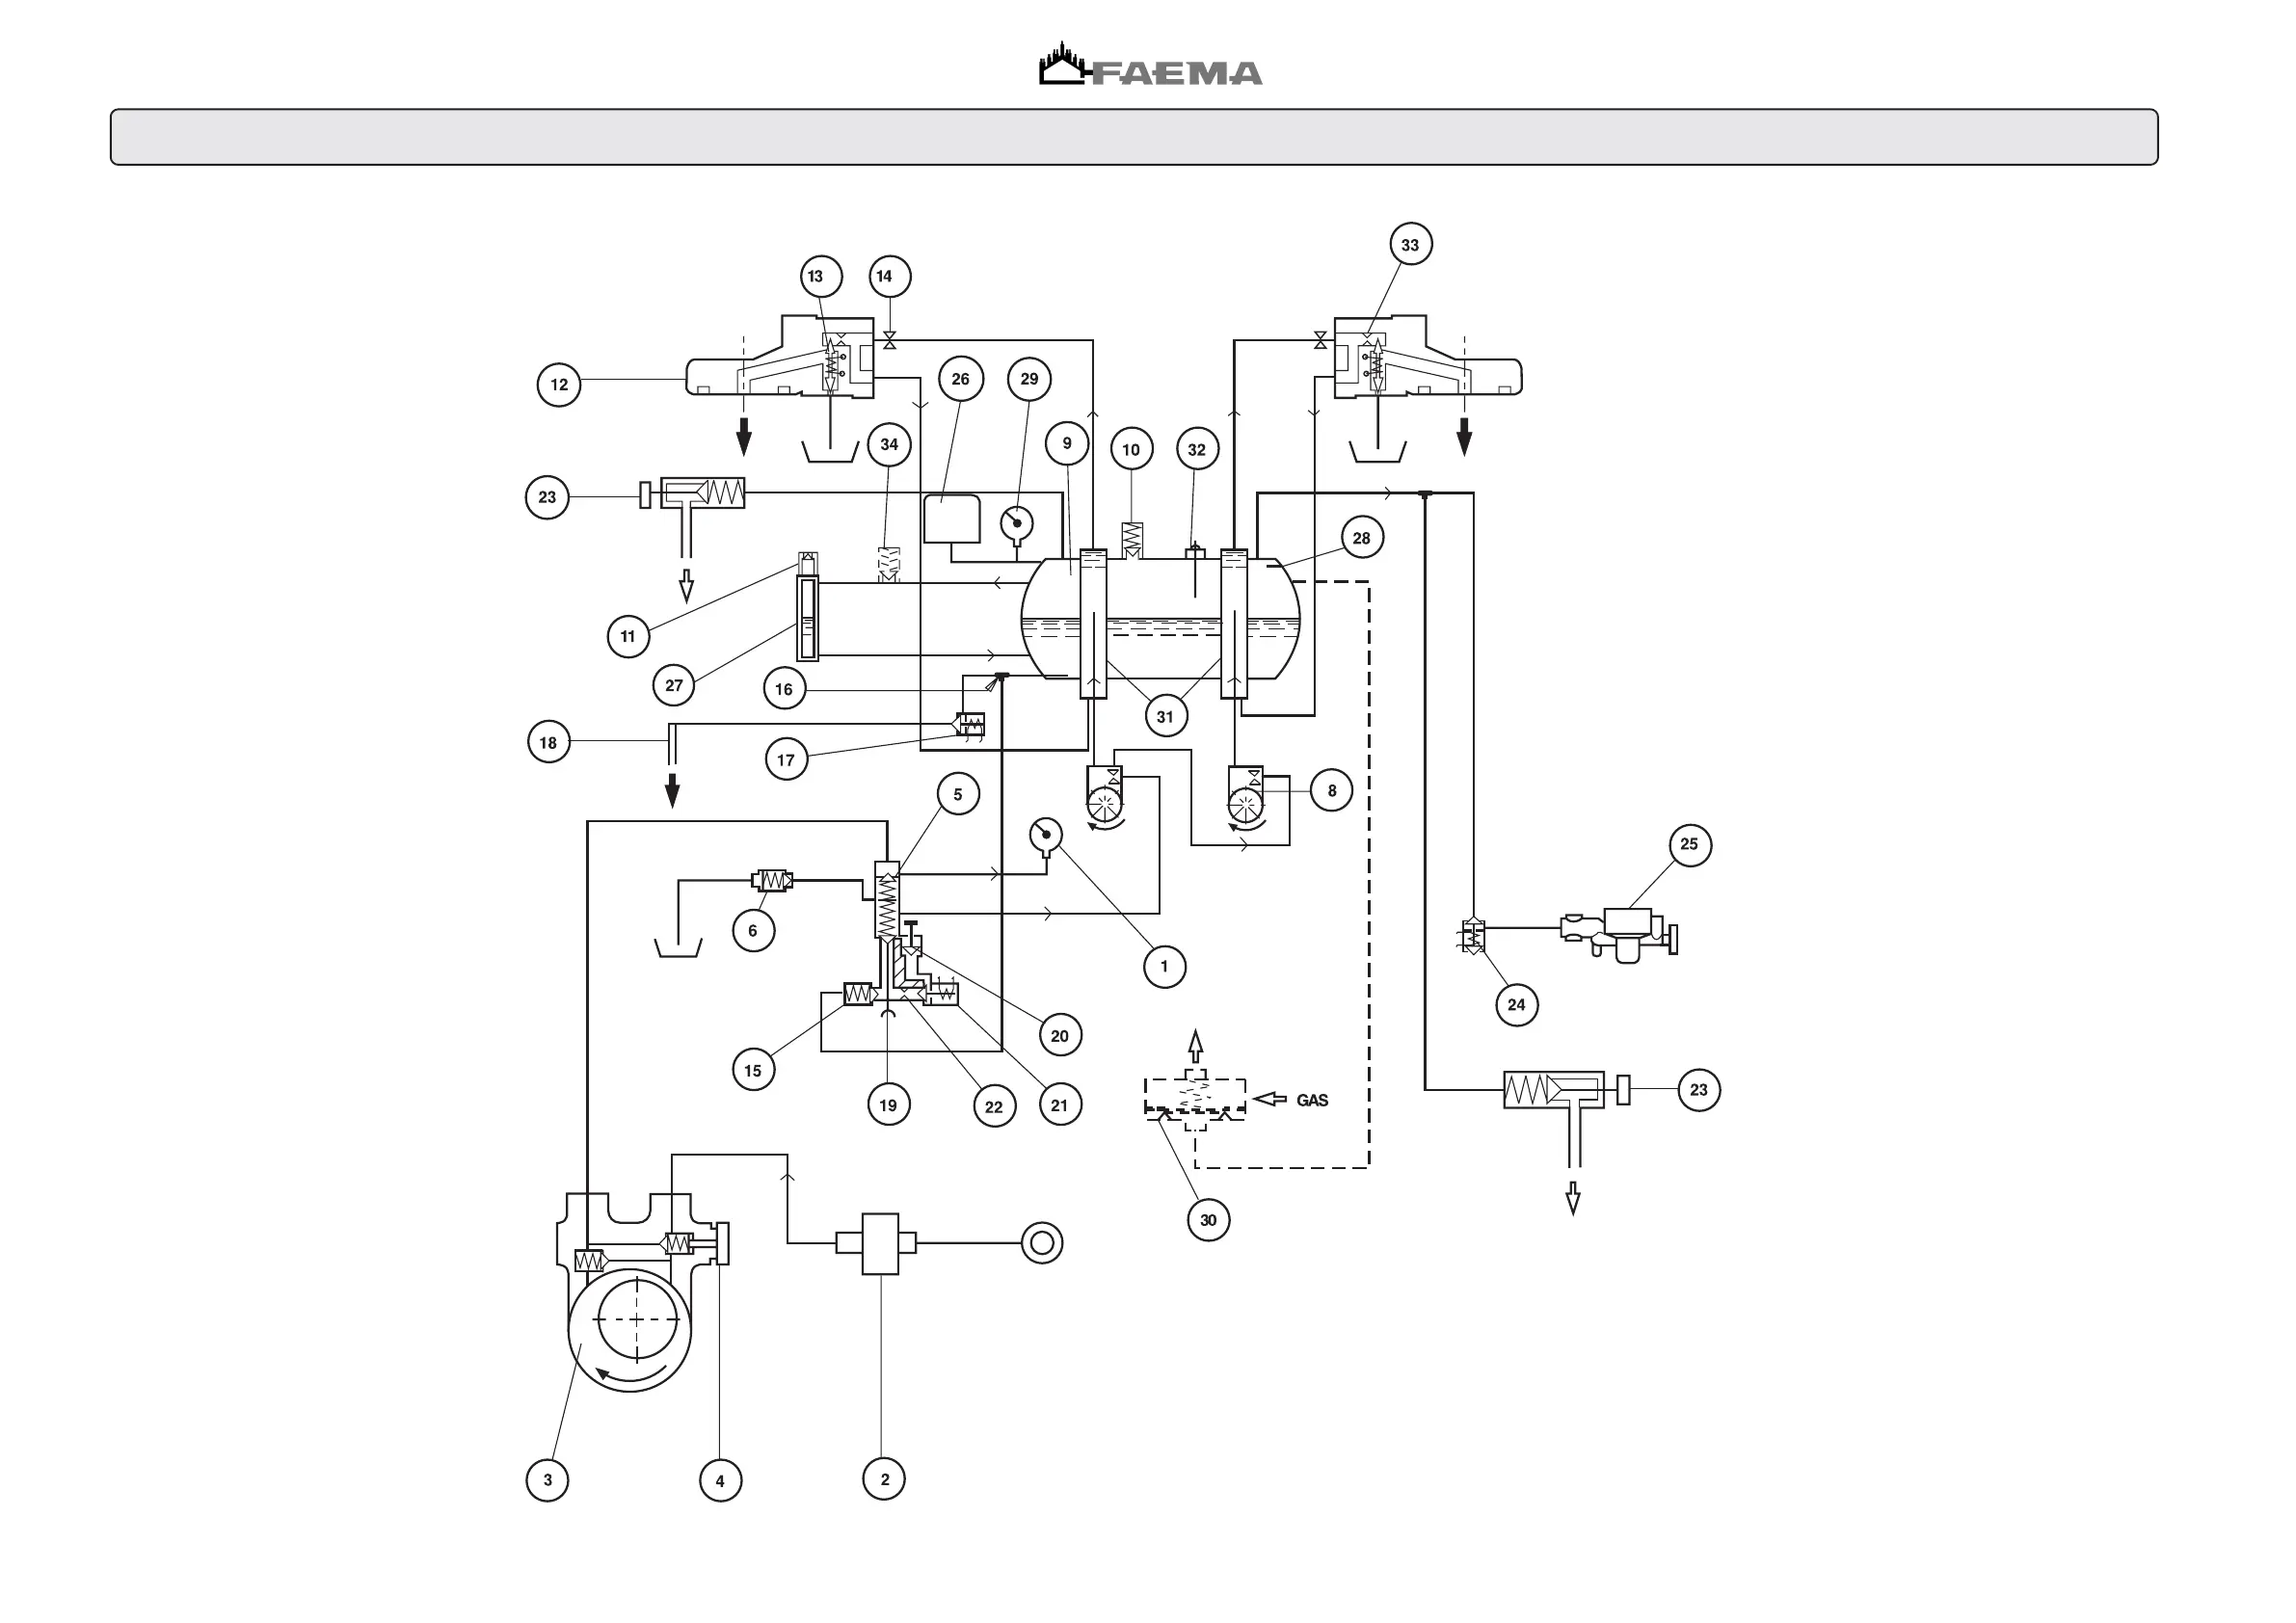Select callout 26 circle

[x=960, y=379]
